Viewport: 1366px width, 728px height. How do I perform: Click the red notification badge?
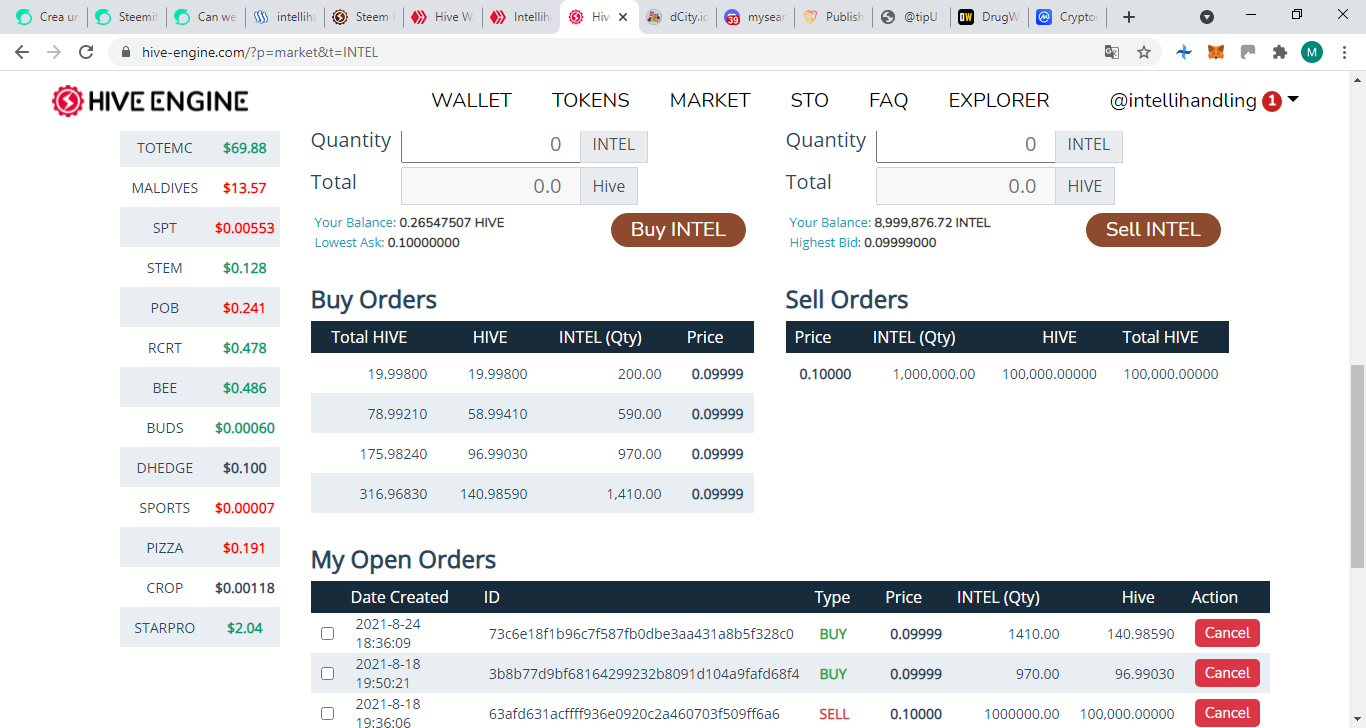pyautogui.click(x=1272, y=101)
